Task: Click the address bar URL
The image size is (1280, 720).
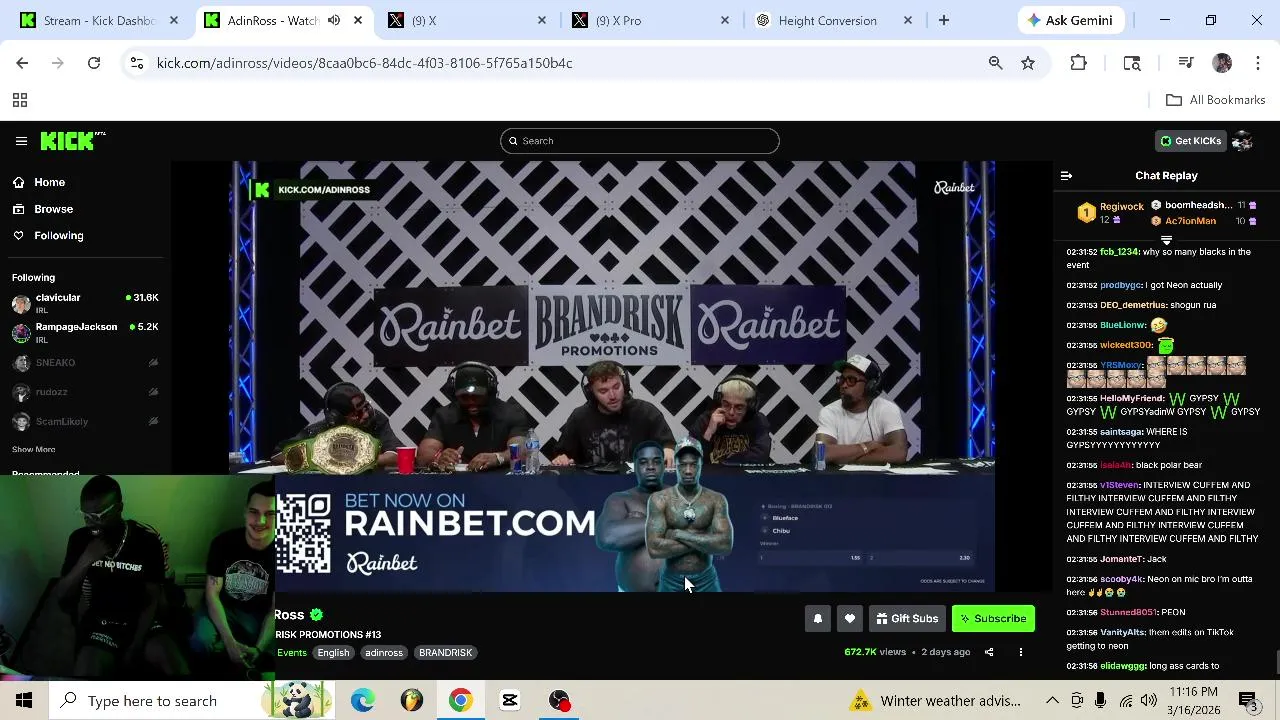Action: click(x=365, y=63)
